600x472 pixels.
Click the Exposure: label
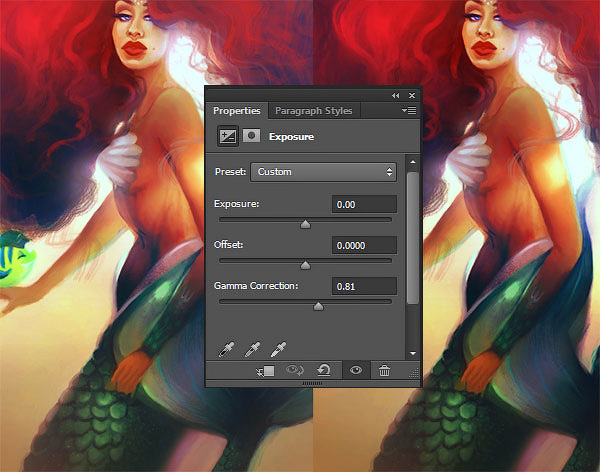pyautogui.click(x=236, y=204)
